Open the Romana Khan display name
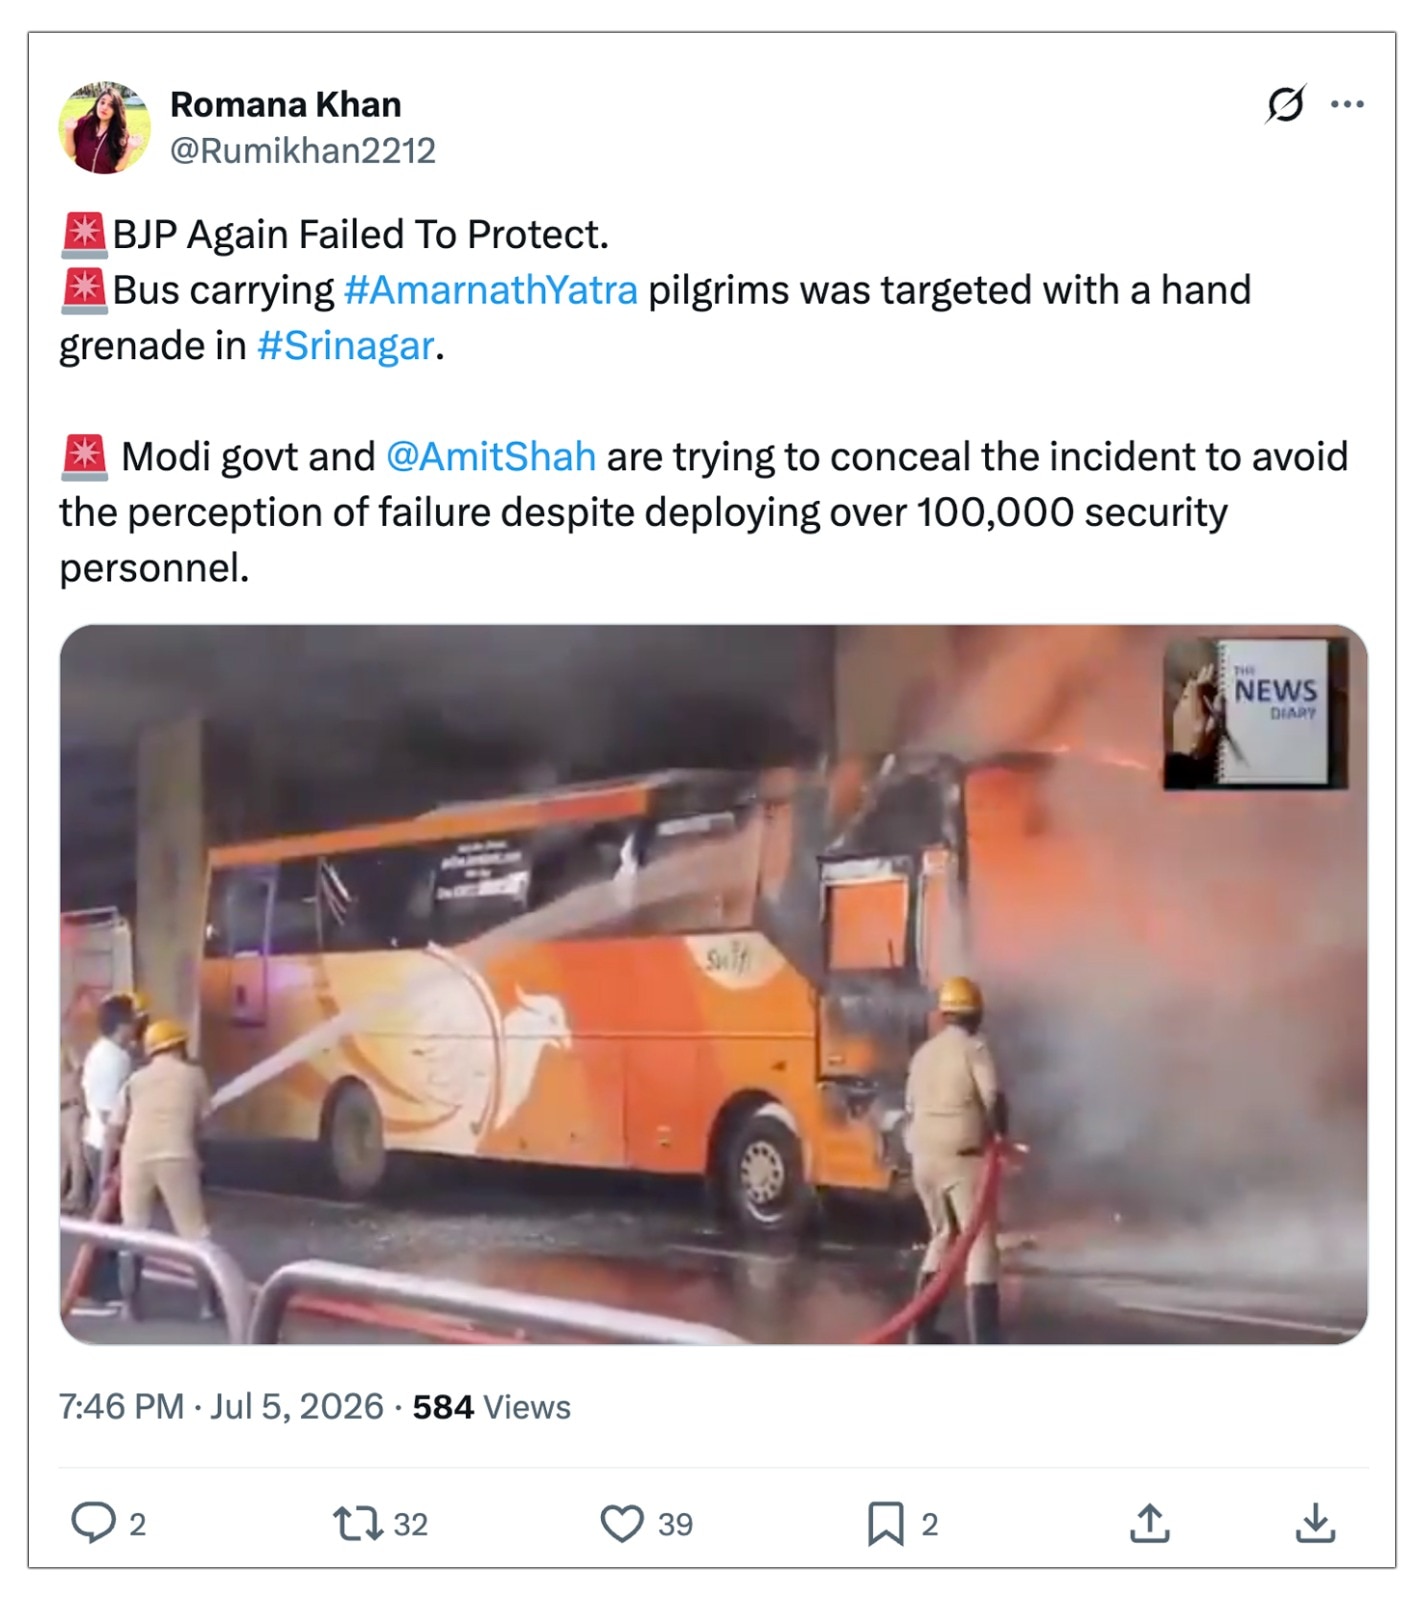 [x=286, y=104]
